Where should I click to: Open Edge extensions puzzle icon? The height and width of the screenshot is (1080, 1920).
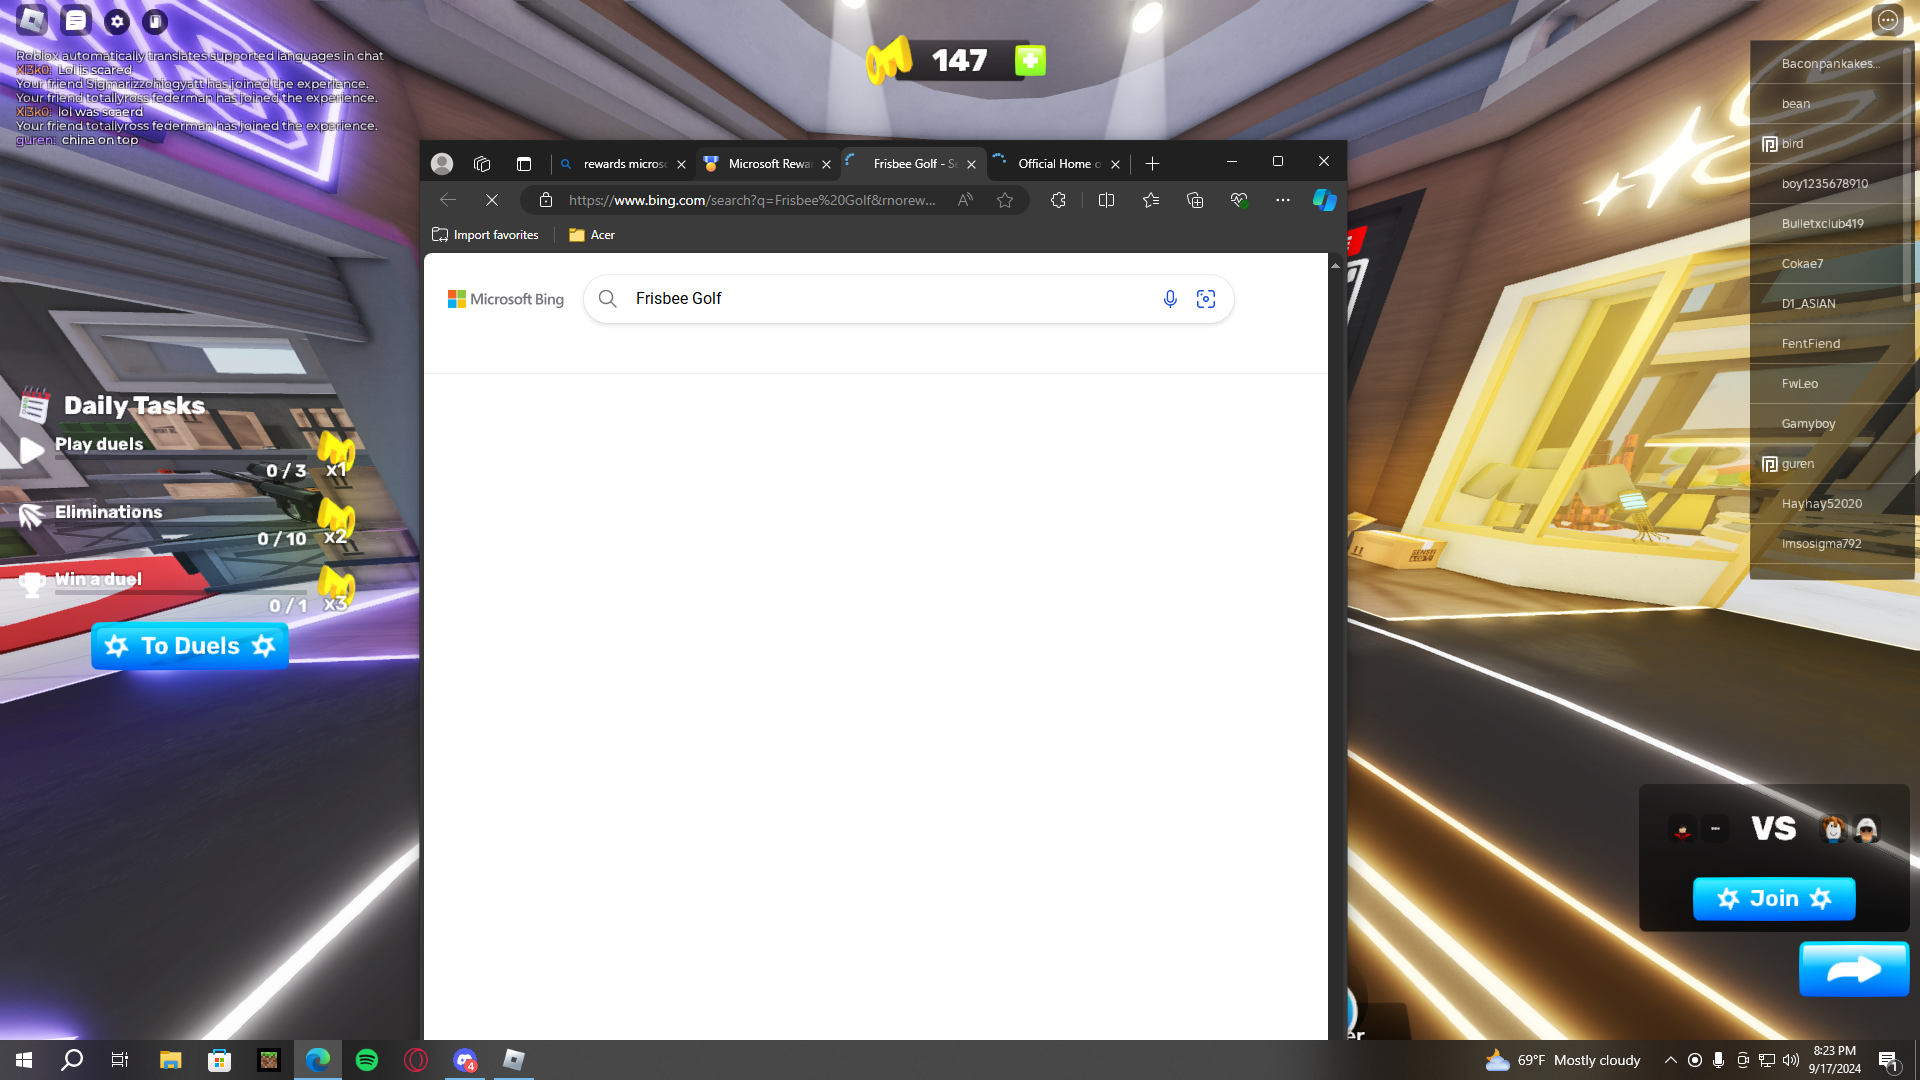(x=1058, y=200)
